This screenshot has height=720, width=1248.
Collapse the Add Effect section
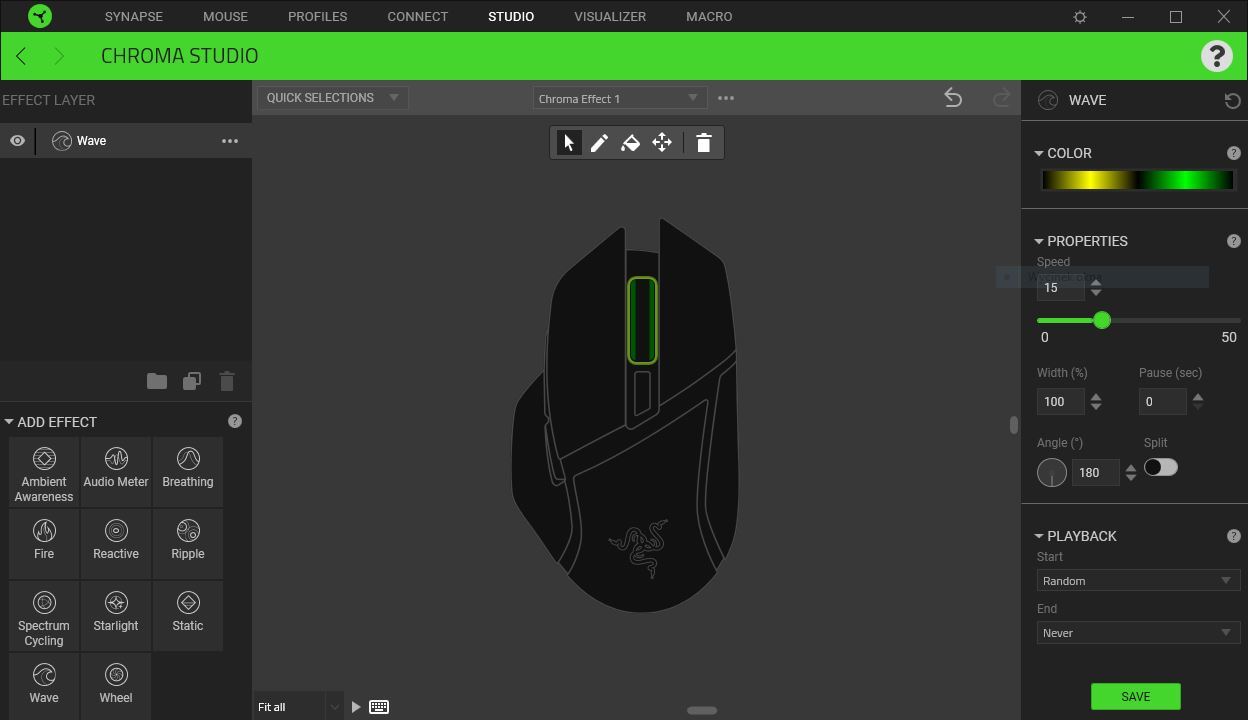coord(9,422)
